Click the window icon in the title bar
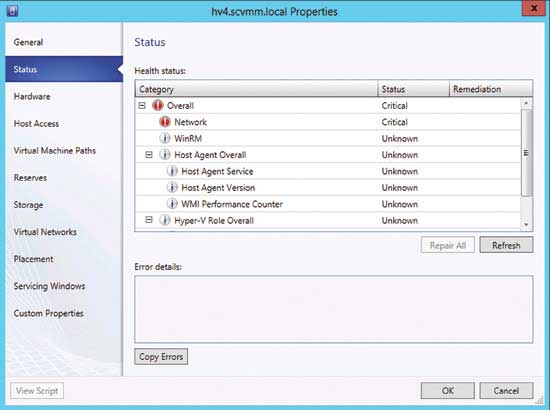The width and height of the screenshot is (550, 410). 12,11
